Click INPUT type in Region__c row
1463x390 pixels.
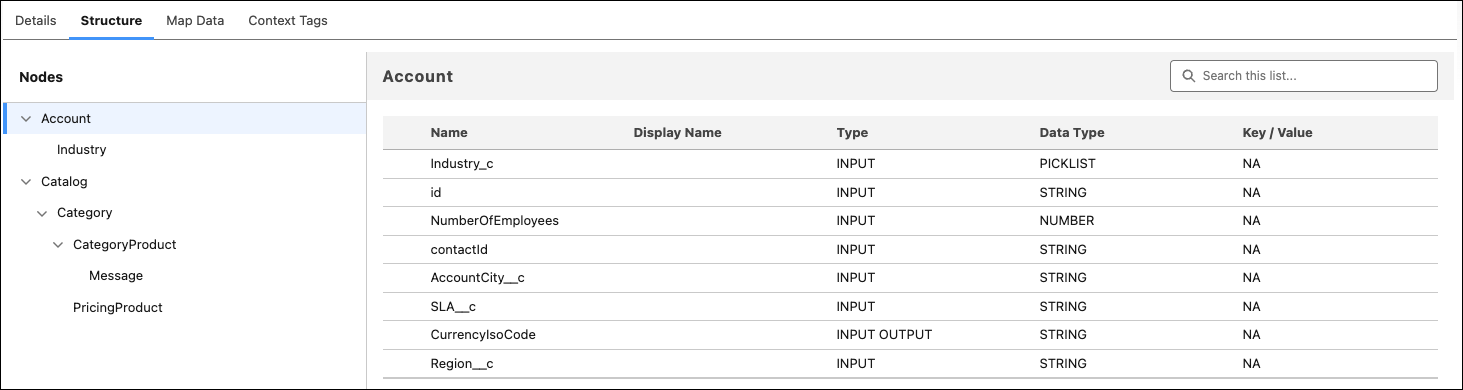856,364
